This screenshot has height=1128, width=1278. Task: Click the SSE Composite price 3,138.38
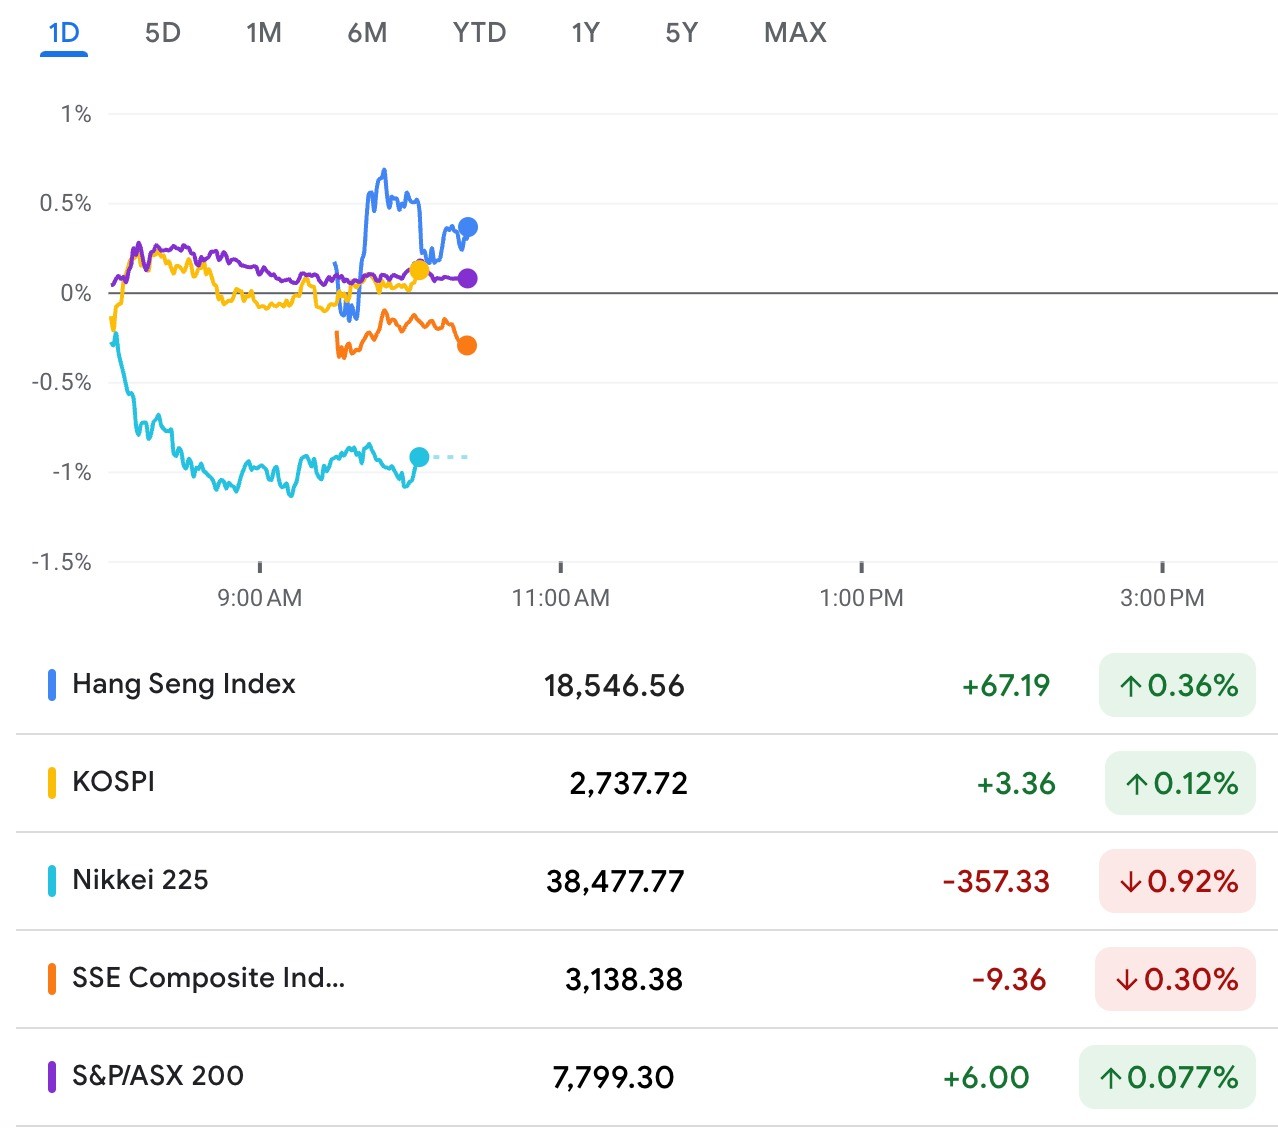[x=624, y=980]
